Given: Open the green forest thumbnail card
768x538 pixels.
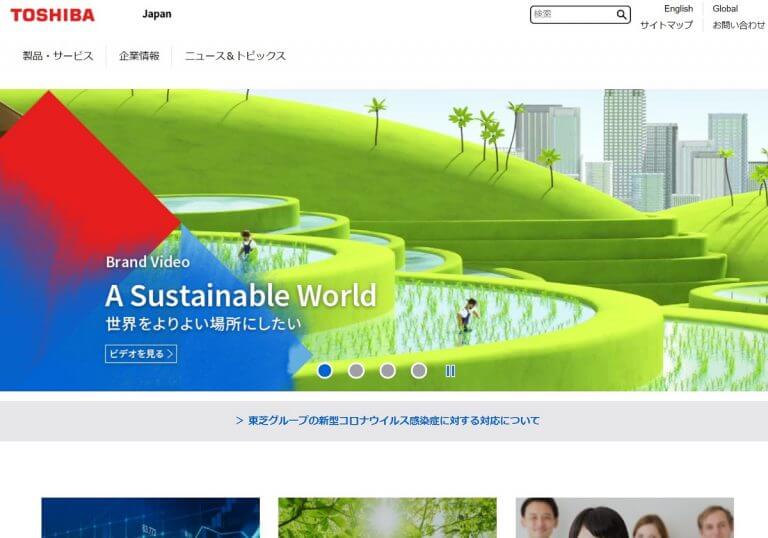Looking at the screenshot, I should [387, 518].
